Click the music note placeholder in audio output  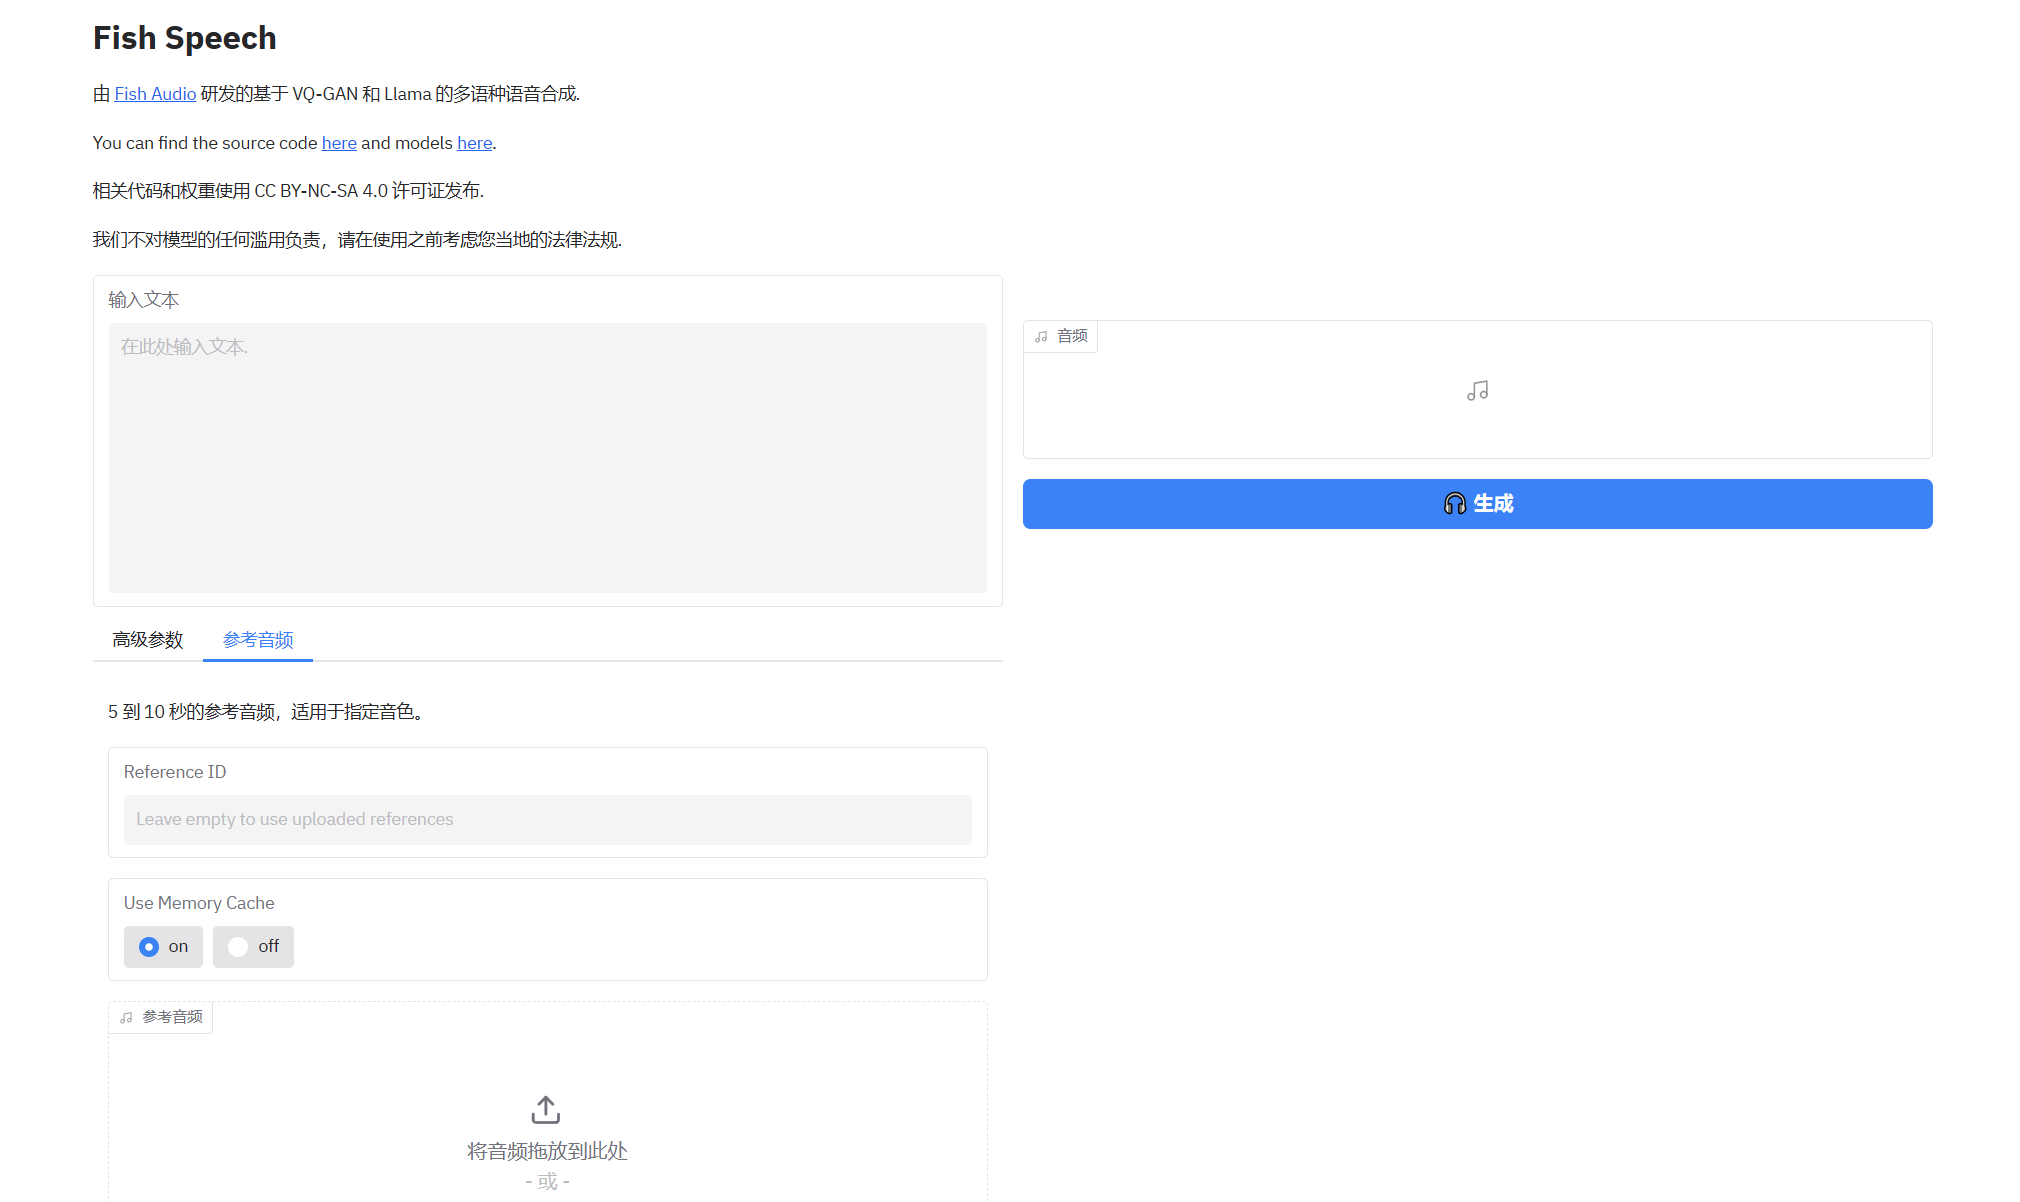[x=1477, y=391]
